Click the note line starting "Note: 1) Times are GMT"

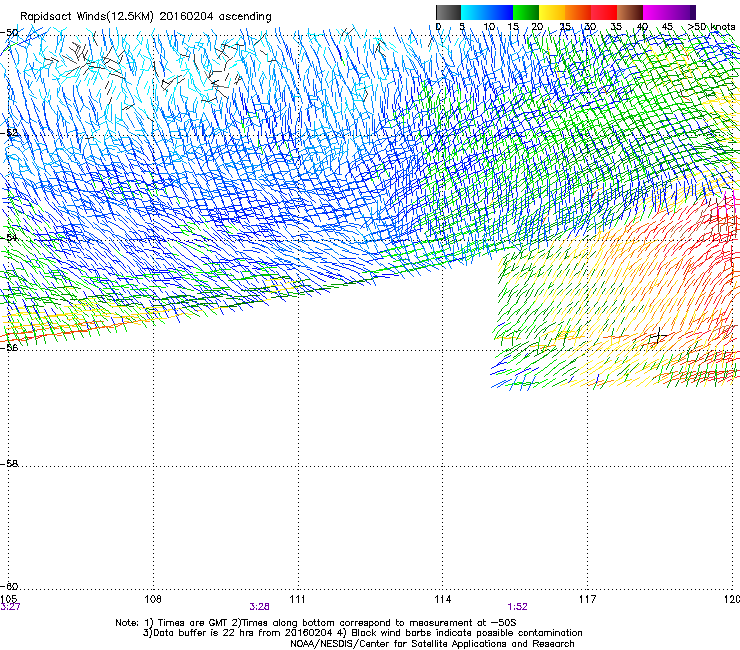point(316,623)
